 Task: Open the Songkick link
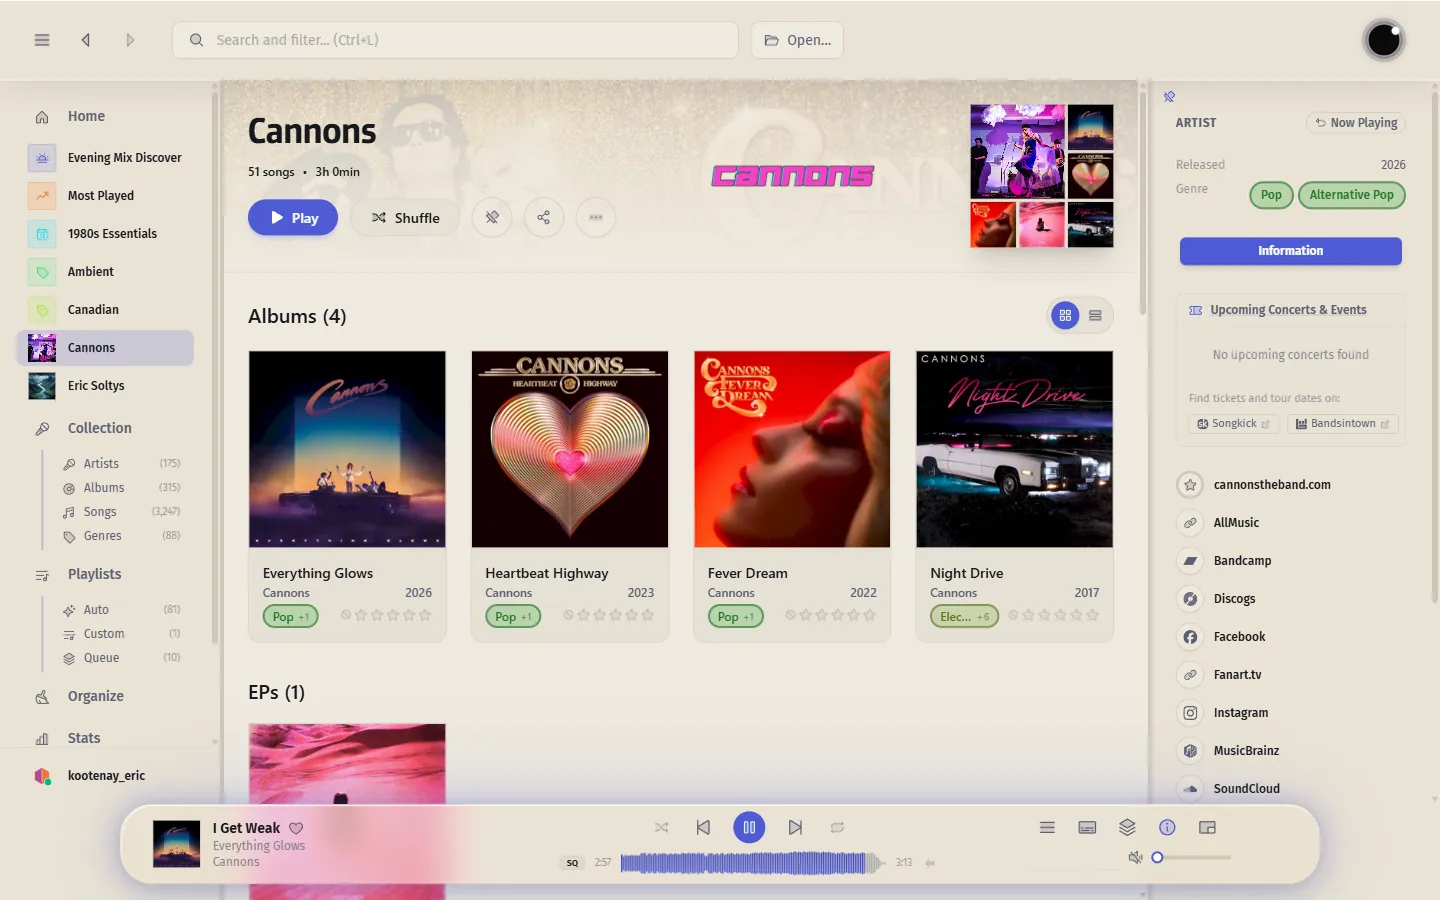pyautogui.click(x=1234, y=424)
